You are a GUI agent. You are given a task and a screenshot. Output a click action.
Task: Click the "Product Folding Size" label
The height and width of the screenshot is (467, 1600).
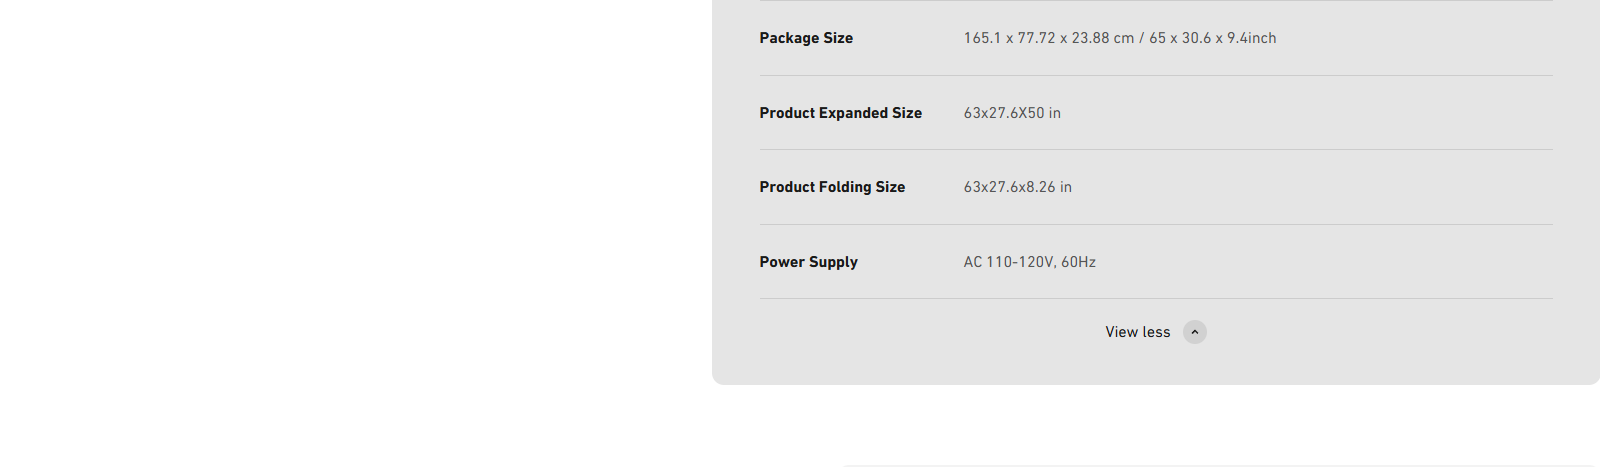pyautogui.click(x=832, y=187)
